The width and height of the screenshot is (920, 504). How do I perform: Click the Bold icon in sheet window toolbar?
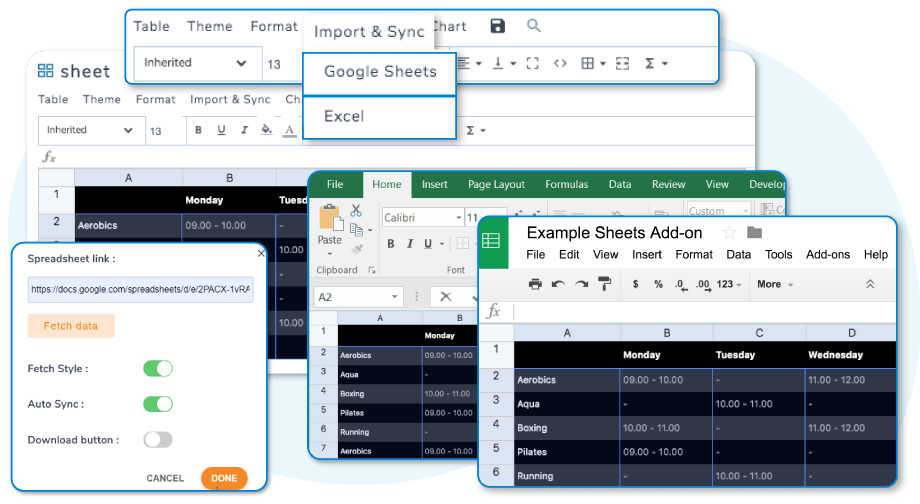point(198,130)
